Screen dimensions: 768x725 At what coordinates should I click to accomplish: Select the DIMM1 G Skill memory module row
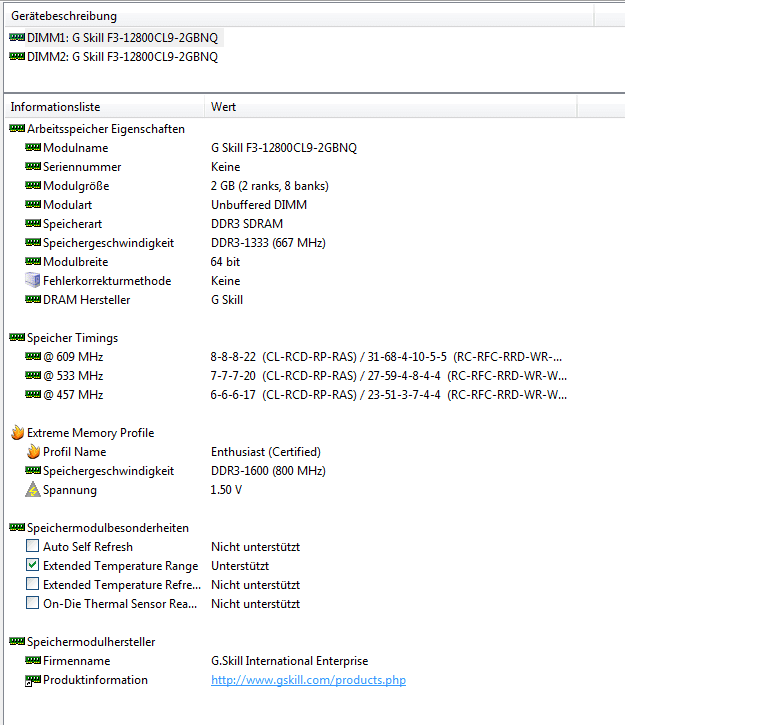click(115, 38)
